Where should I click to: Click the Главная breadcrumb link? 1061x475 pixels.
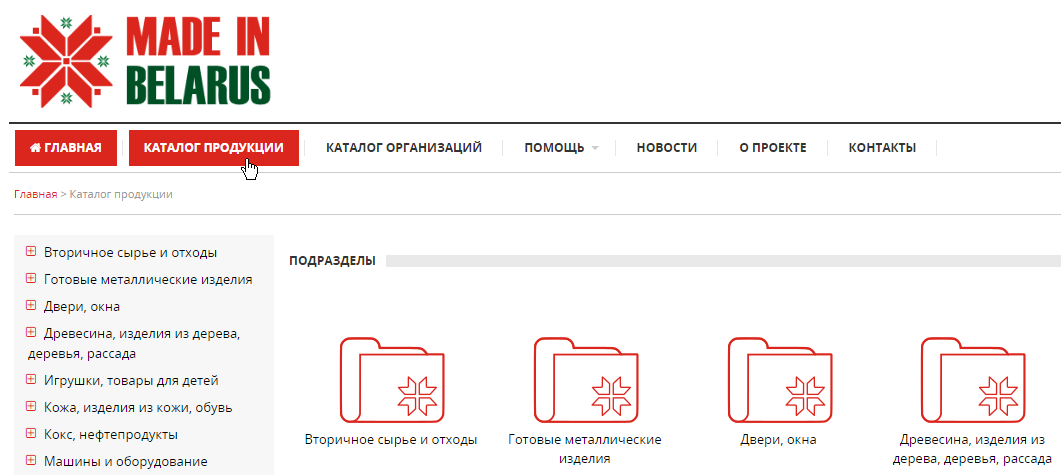(35, 194)
